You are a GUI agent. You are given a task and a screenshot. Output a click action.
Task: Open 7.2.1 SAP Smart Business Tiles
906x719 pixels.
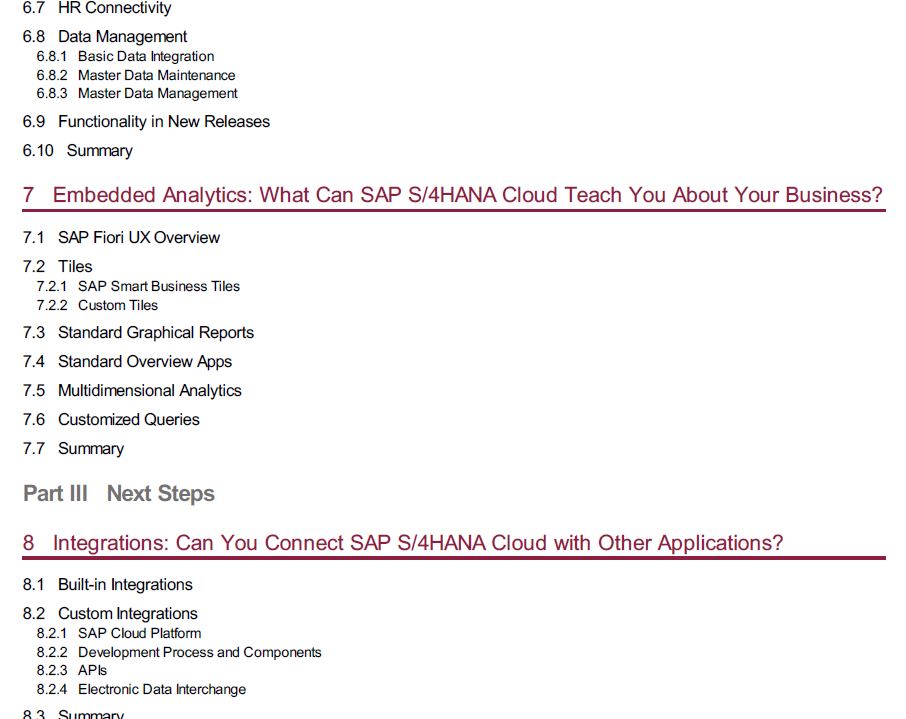pyautogui.click(x=138, y=286)
